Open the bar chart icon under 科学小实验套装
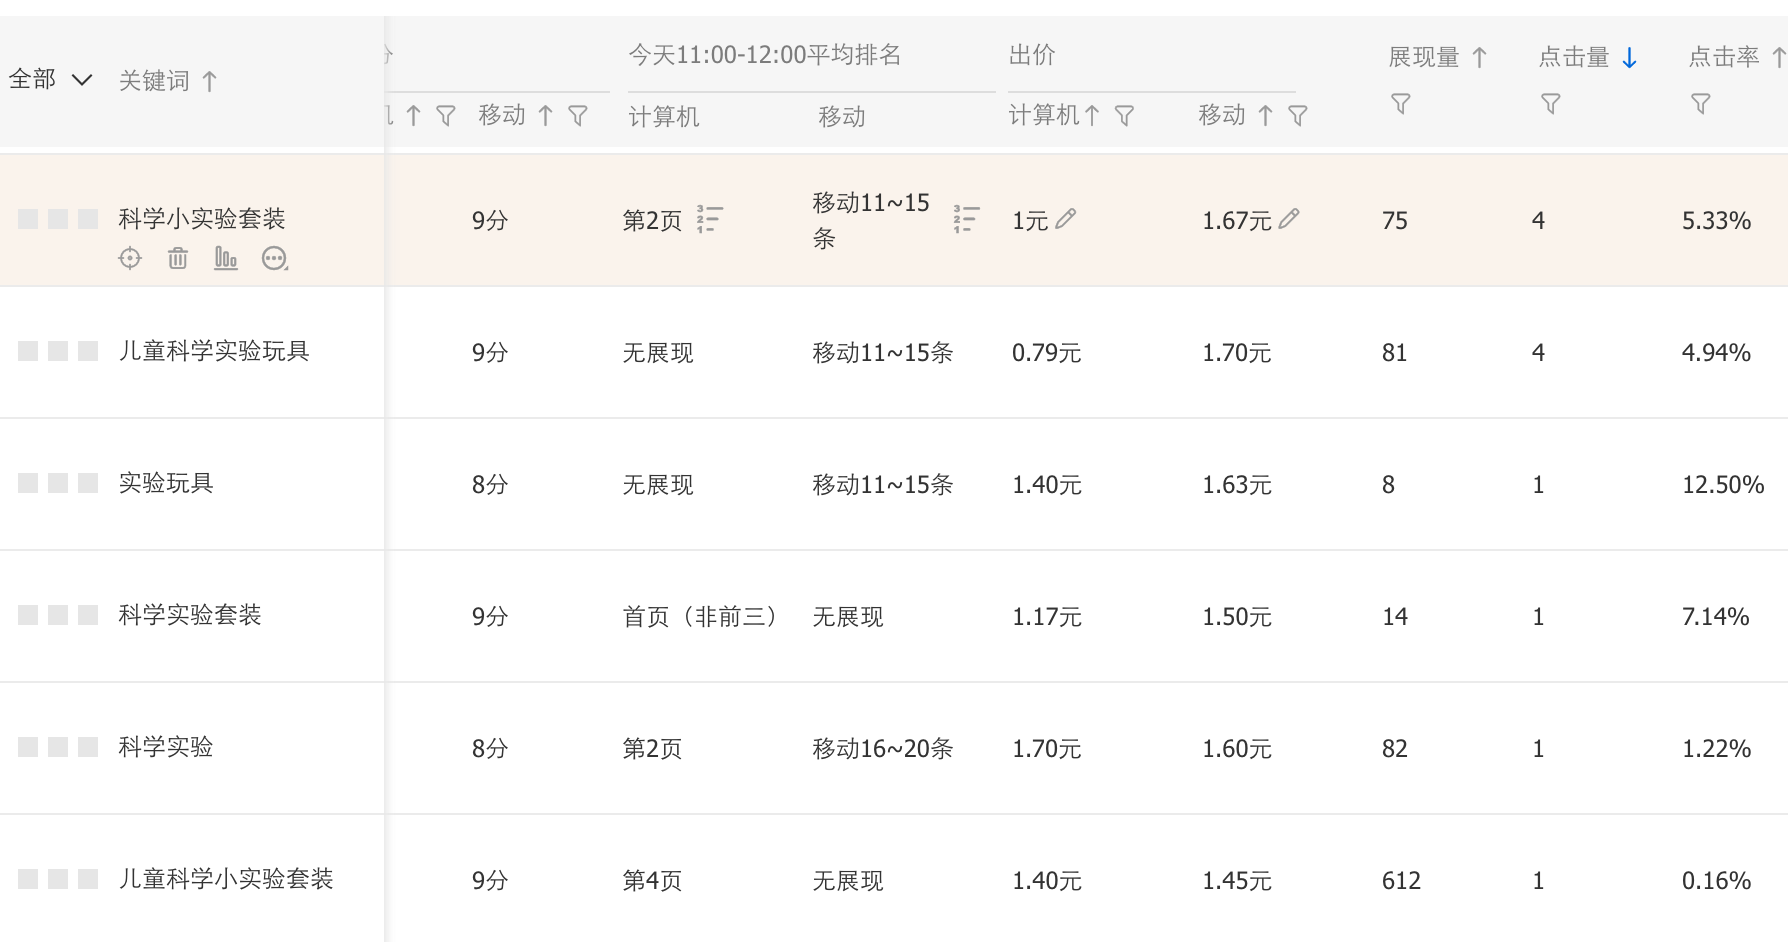 [226, 259]
